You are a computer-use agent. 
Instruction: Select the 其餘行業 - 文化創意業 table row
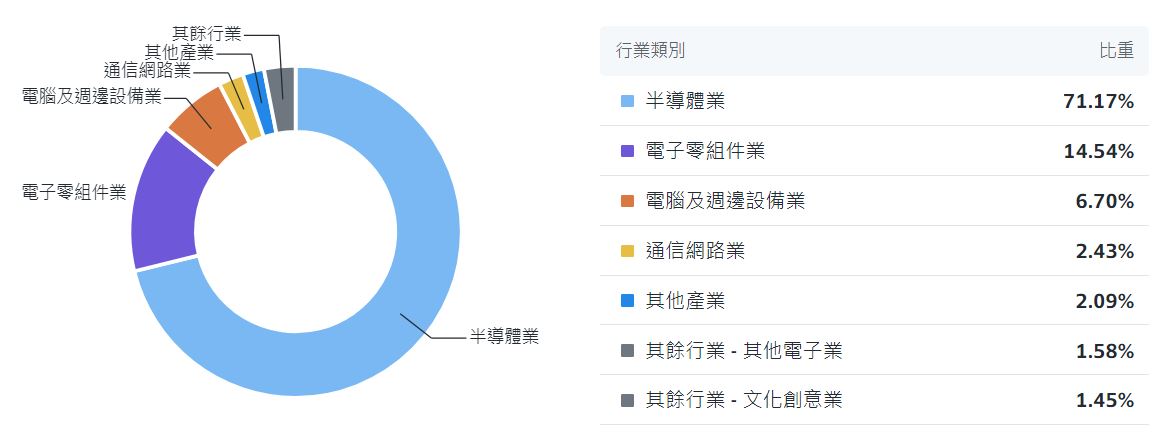(x=744, y=400)
